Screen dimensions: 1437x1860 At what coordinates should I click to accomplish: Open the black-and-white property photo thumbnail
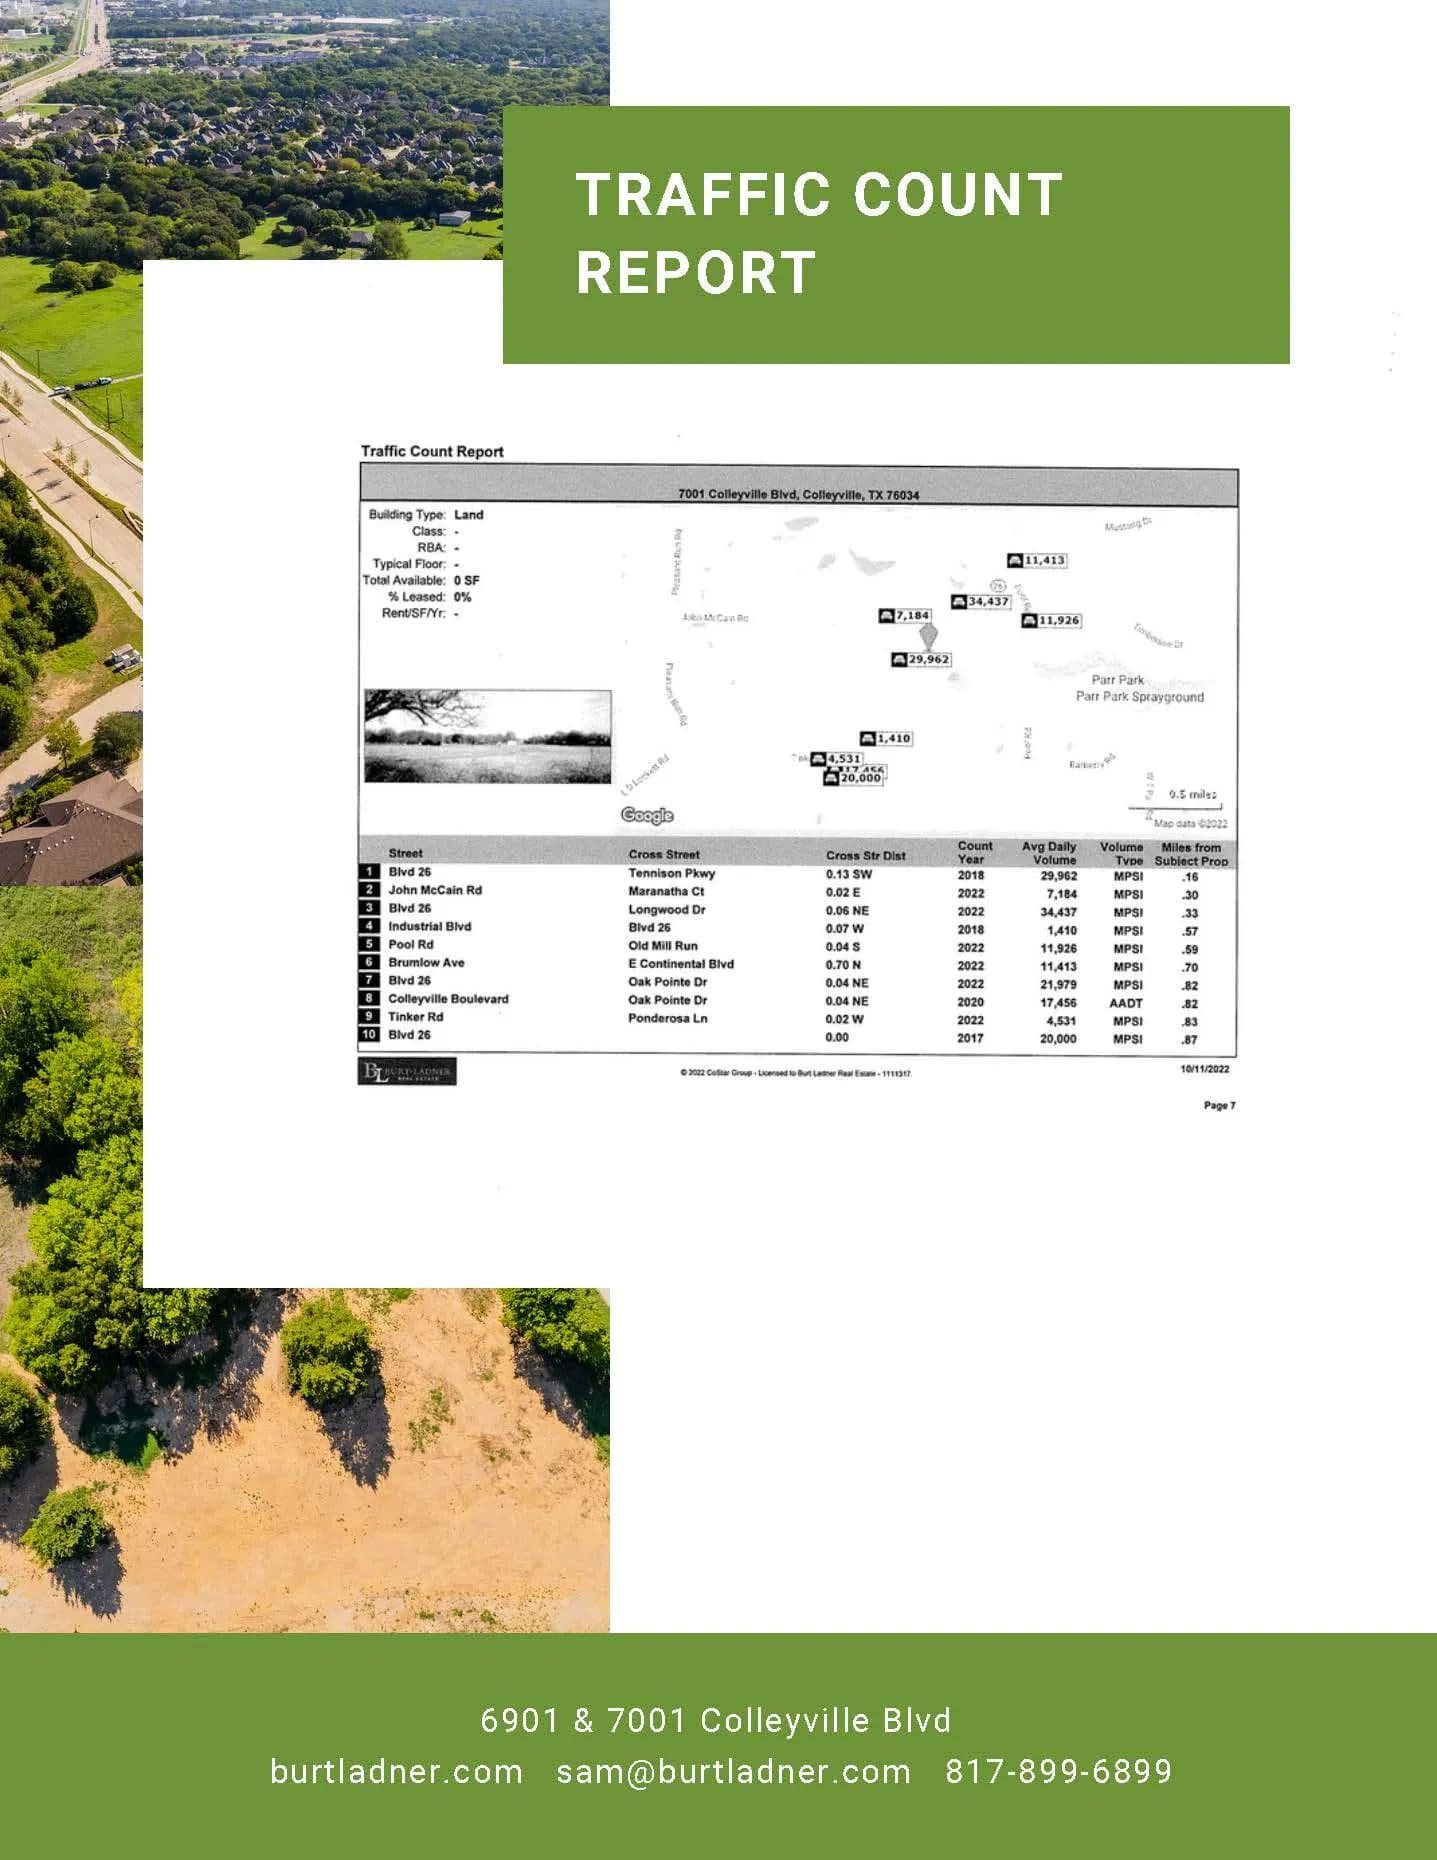[487, 736]
